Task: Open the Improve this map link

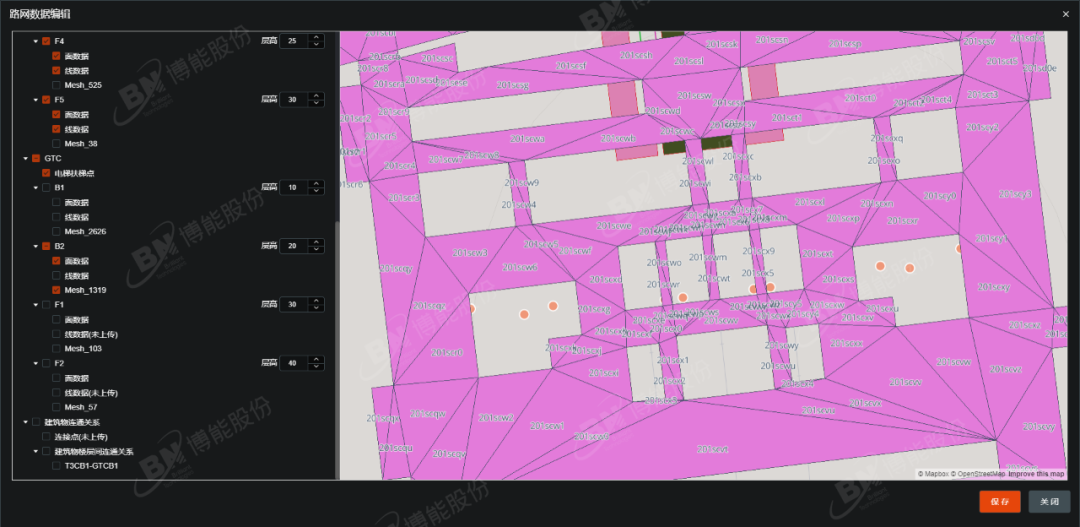Action: (x=1036, y=474)
